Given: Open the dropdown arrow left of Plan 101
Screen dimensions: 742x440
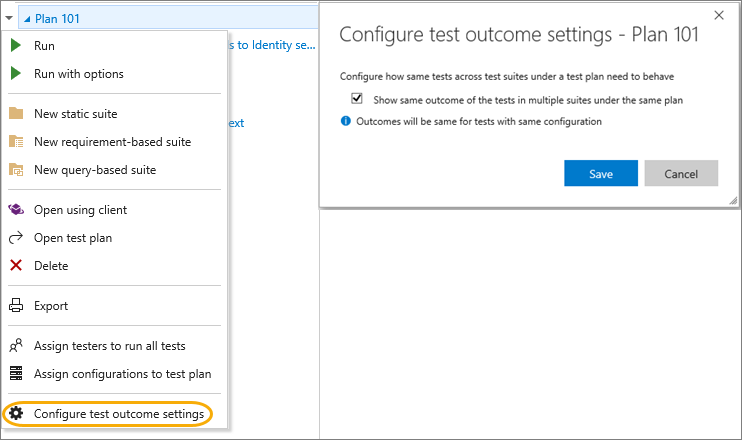Looking at the screenshot, I should click(9, 18).
